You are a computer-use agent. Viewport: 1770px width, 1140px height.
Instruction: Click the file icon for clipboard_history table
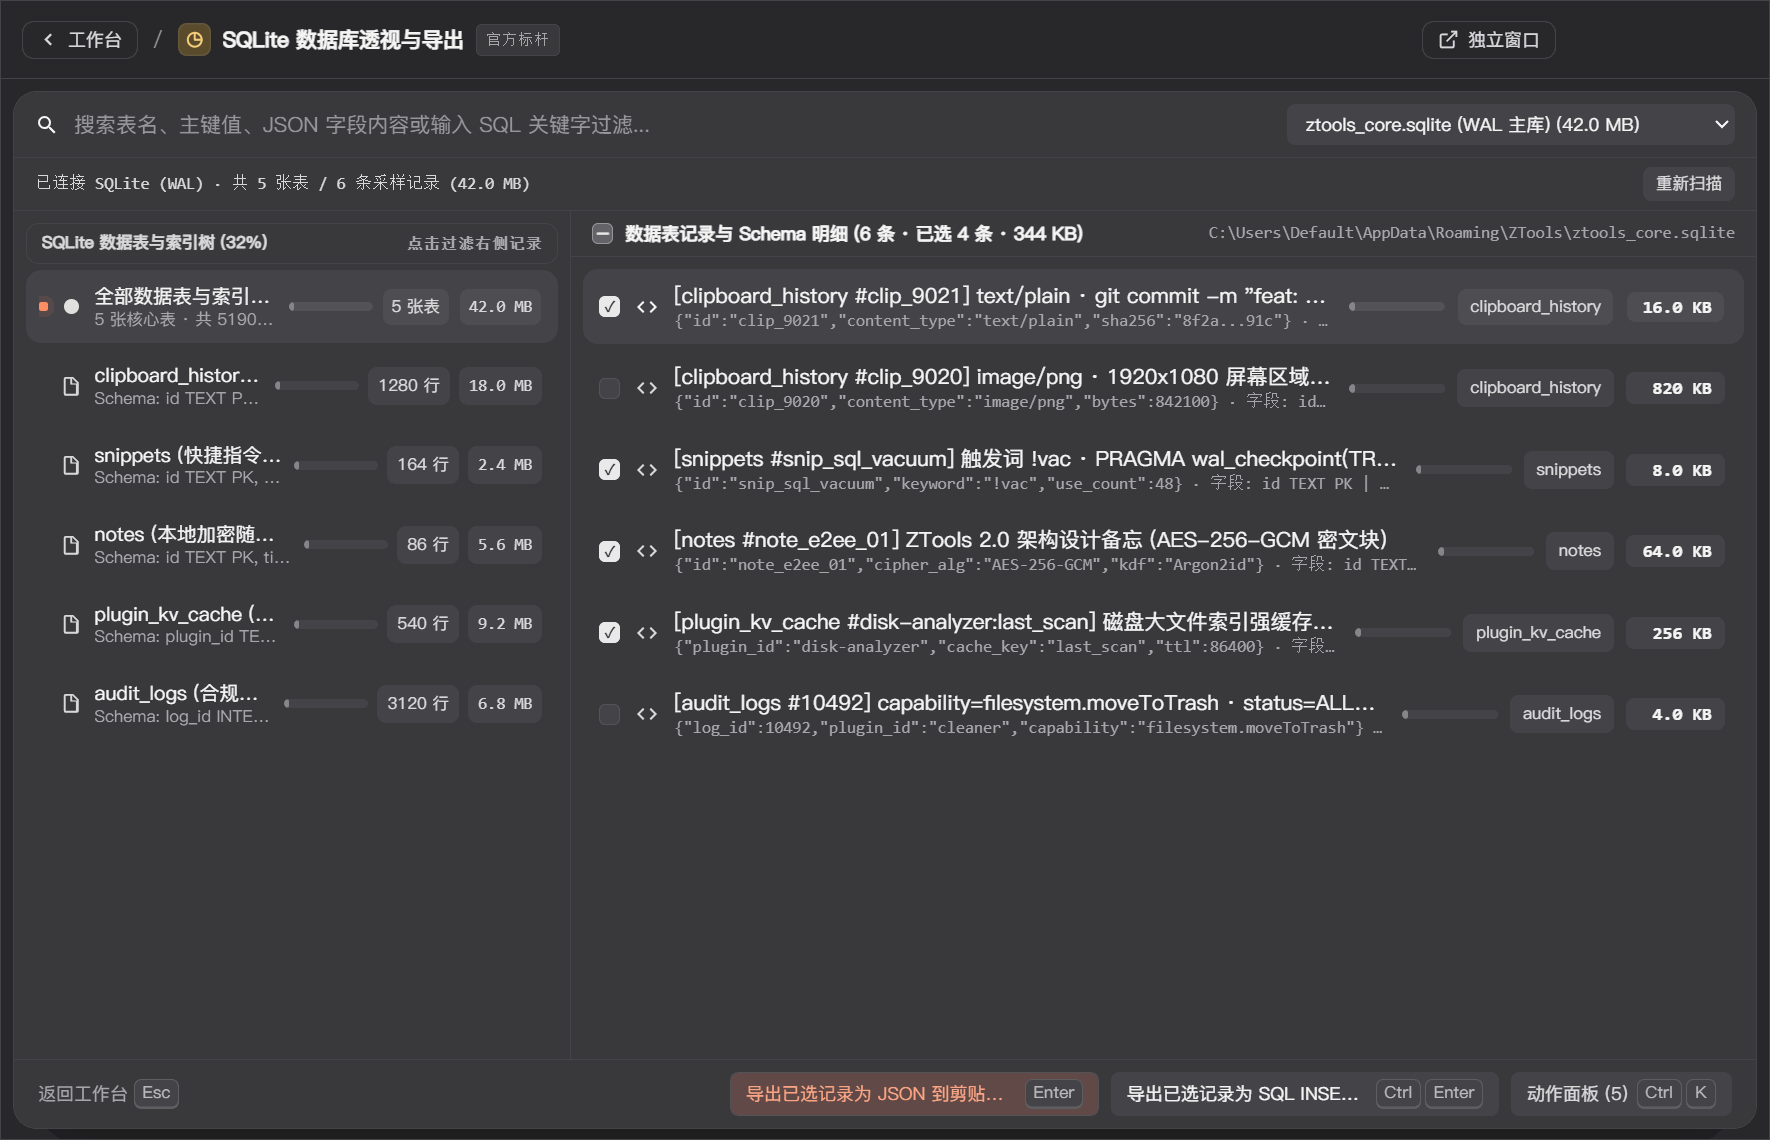coord(71,386)
